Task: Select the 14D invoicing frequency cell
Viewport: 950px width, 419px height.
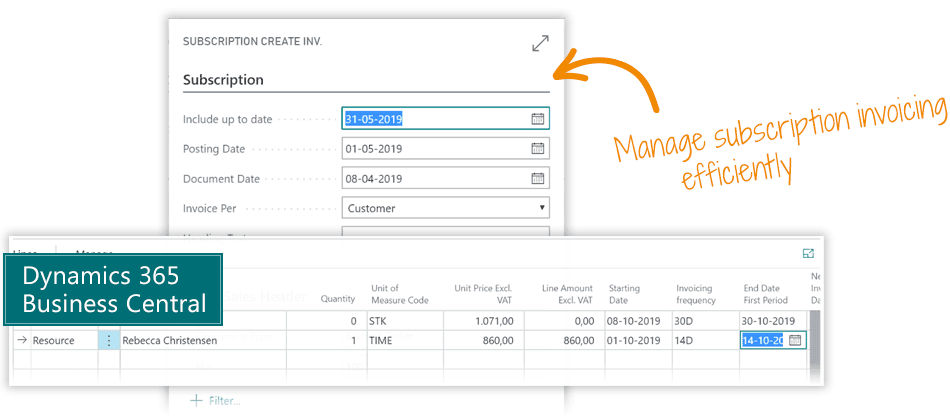Action: click(x=706, y=340)
